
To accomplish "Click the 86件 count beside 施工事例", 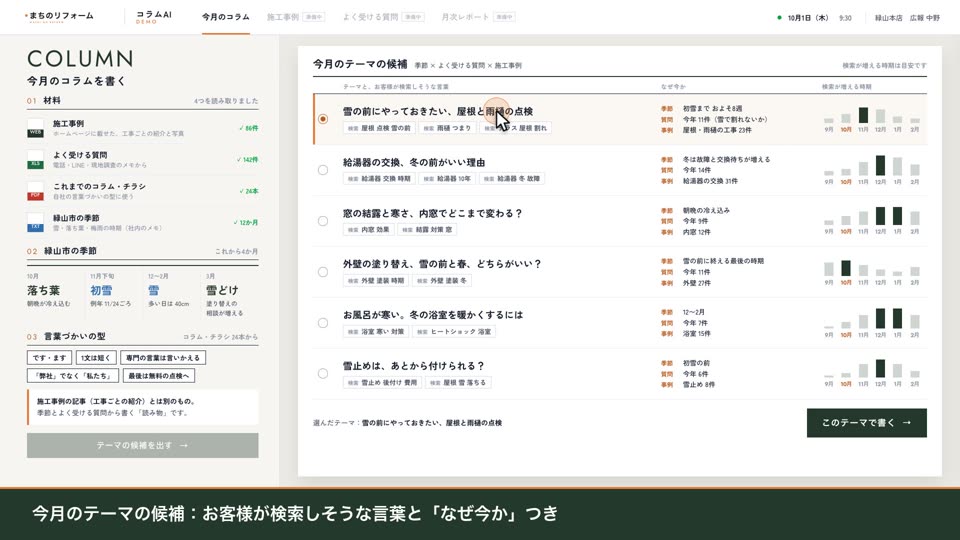I will pos(249,129).
